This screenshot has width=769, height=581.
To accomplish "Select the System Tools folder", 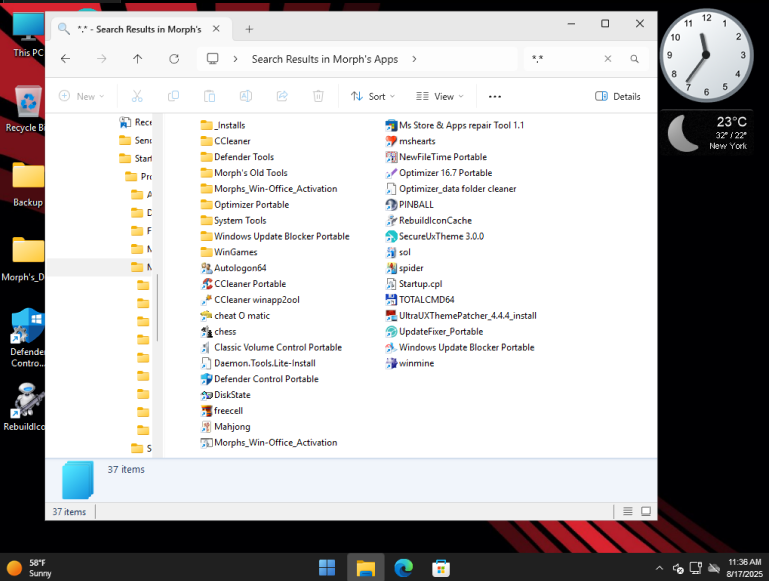I will [233, 221].
